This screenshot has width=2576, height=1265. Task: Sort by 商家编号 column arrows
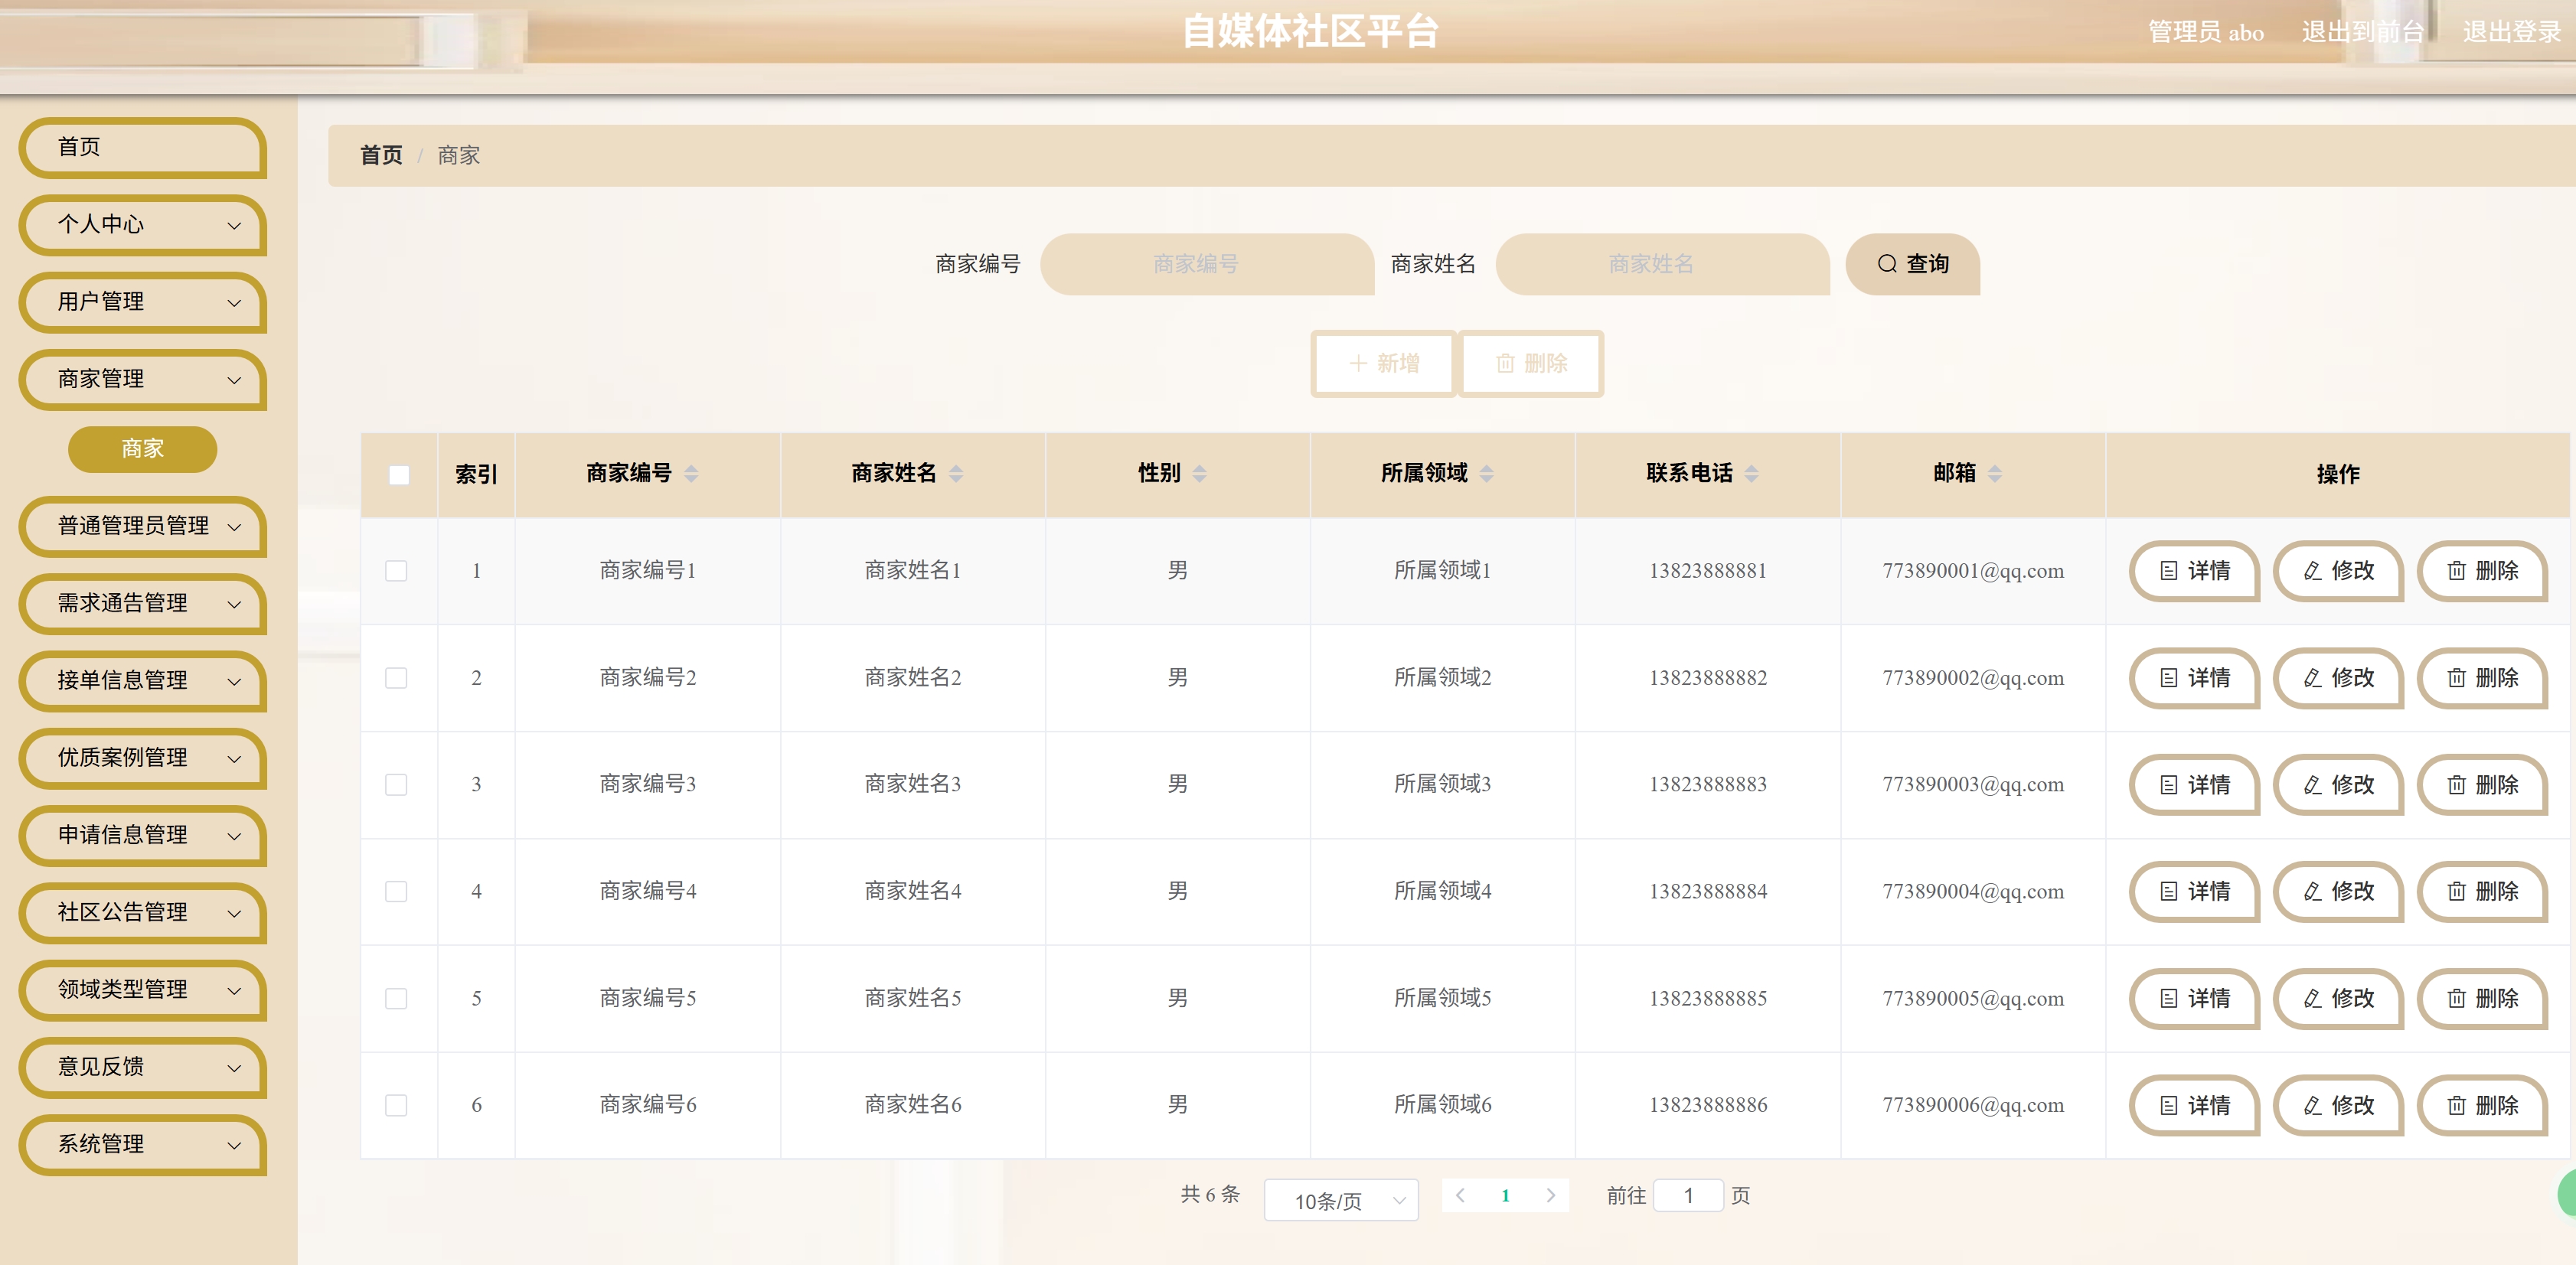point(691,474)
